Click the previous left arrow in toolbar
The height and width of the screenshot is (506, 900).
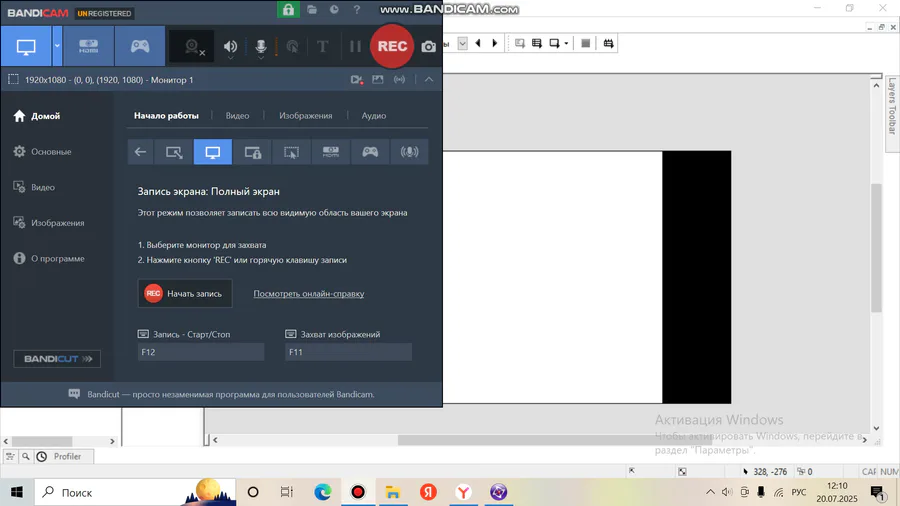[478, 43]
